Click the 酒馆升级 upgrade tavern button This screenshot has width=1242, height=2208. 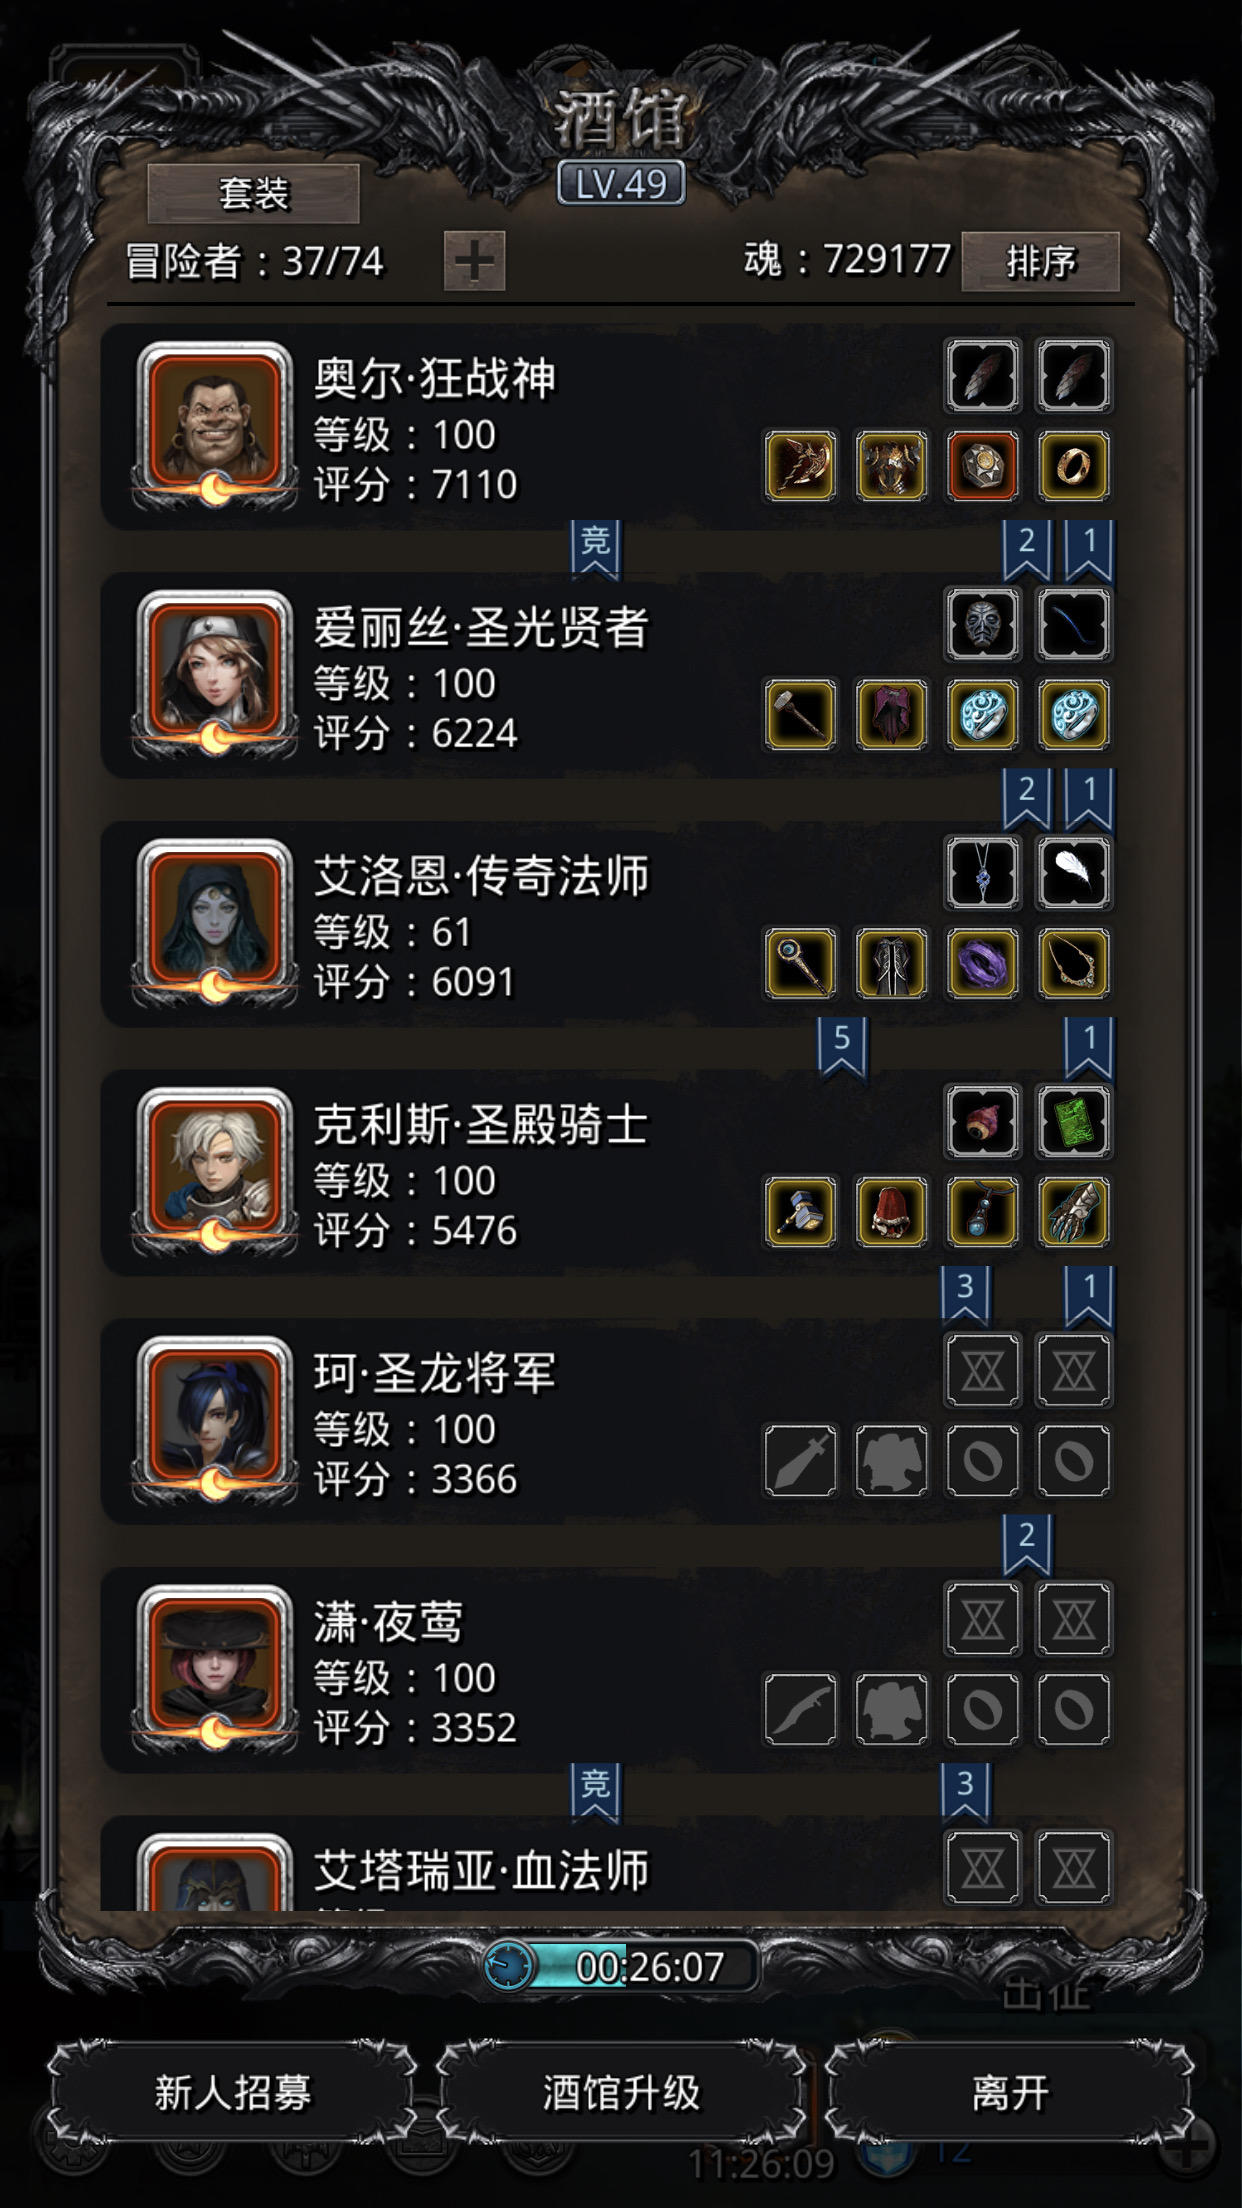coord(621,2093)
